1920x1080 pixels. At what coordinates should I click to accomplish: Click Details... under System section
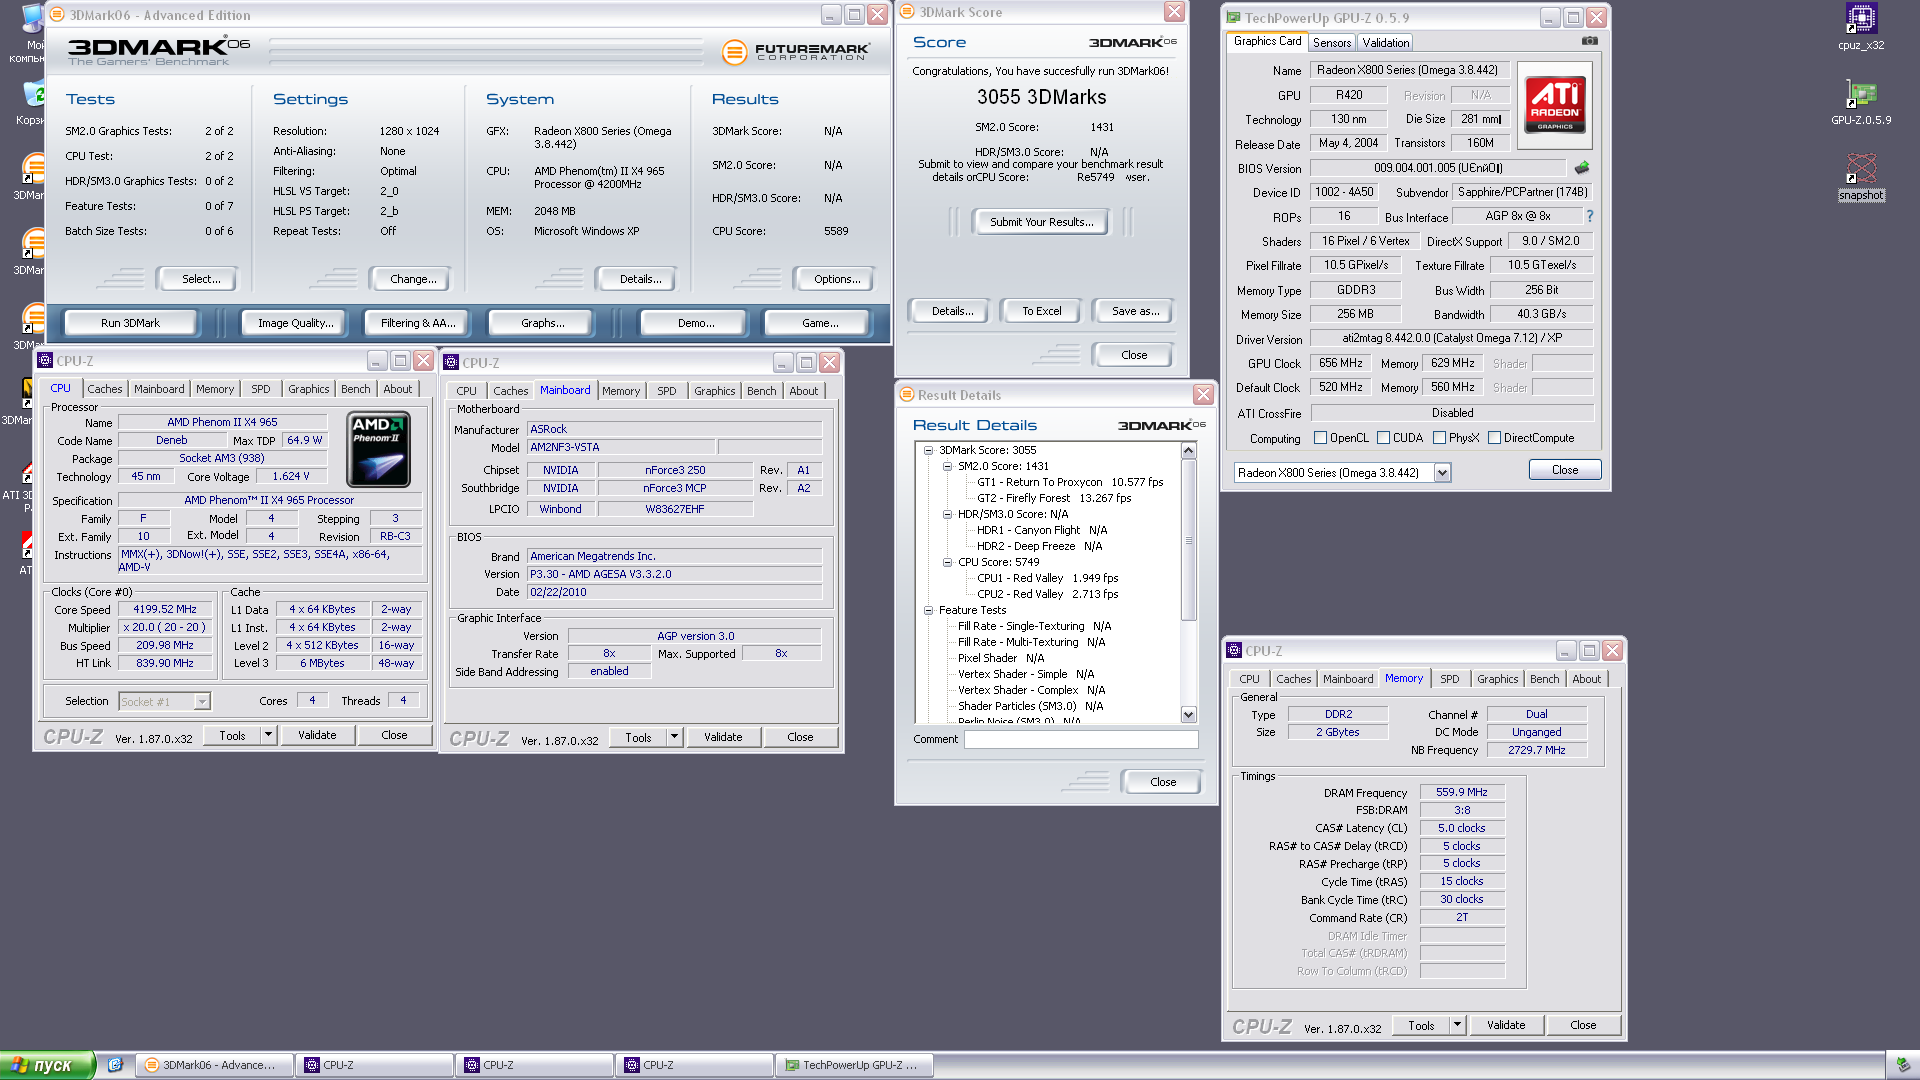(x=640, y=279)
